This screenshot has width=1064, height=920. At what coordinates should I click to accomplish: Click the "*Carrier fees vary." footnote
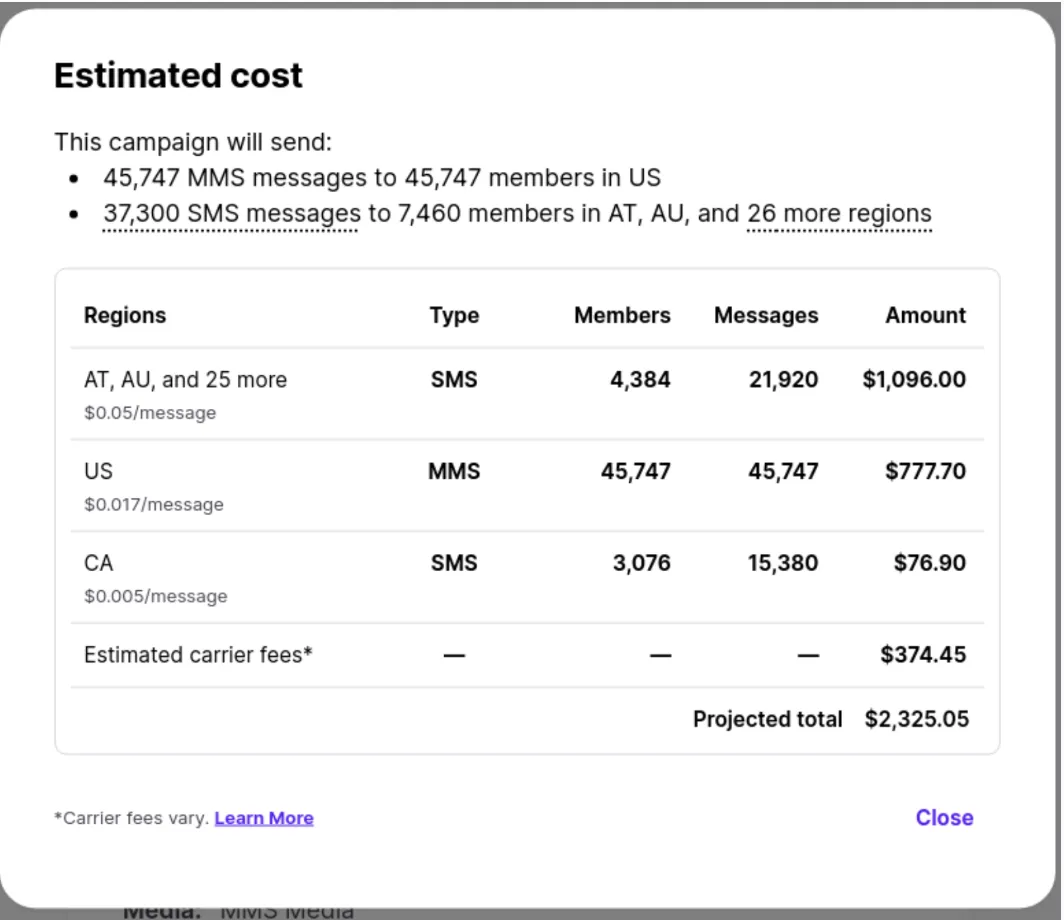[x=130, y=817]
